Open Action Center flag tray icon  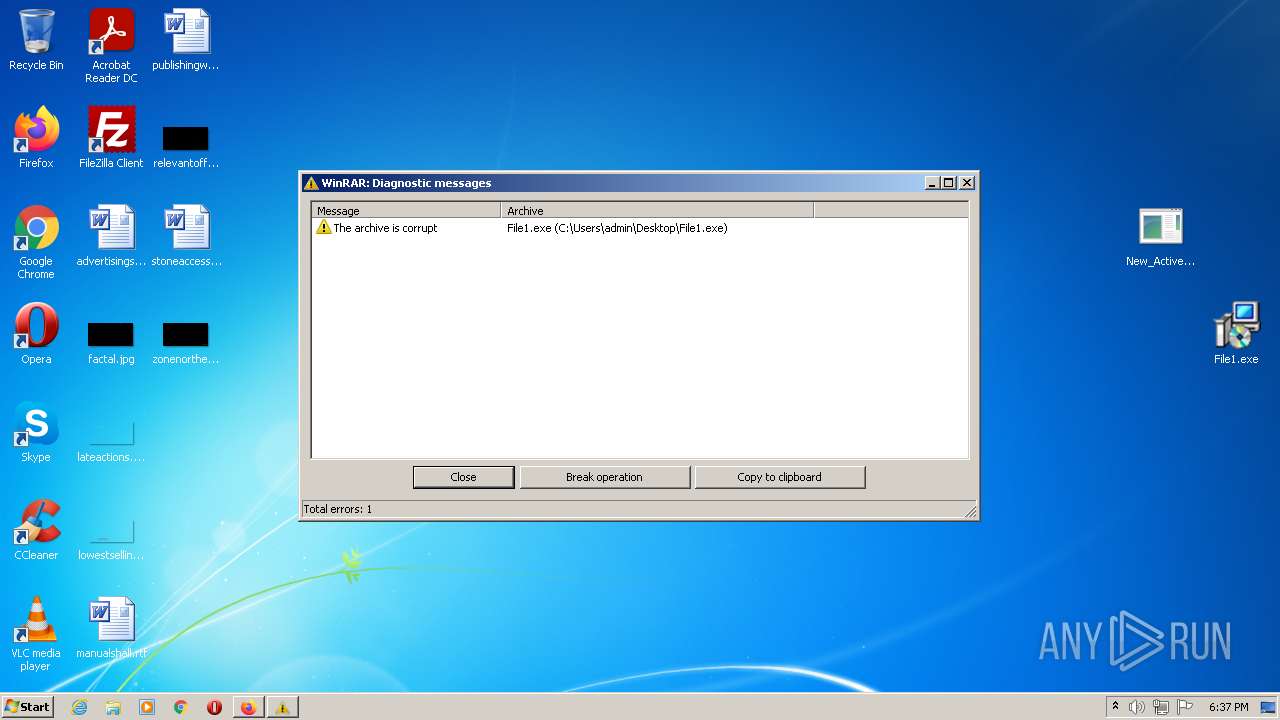(x=1186, y=707)
